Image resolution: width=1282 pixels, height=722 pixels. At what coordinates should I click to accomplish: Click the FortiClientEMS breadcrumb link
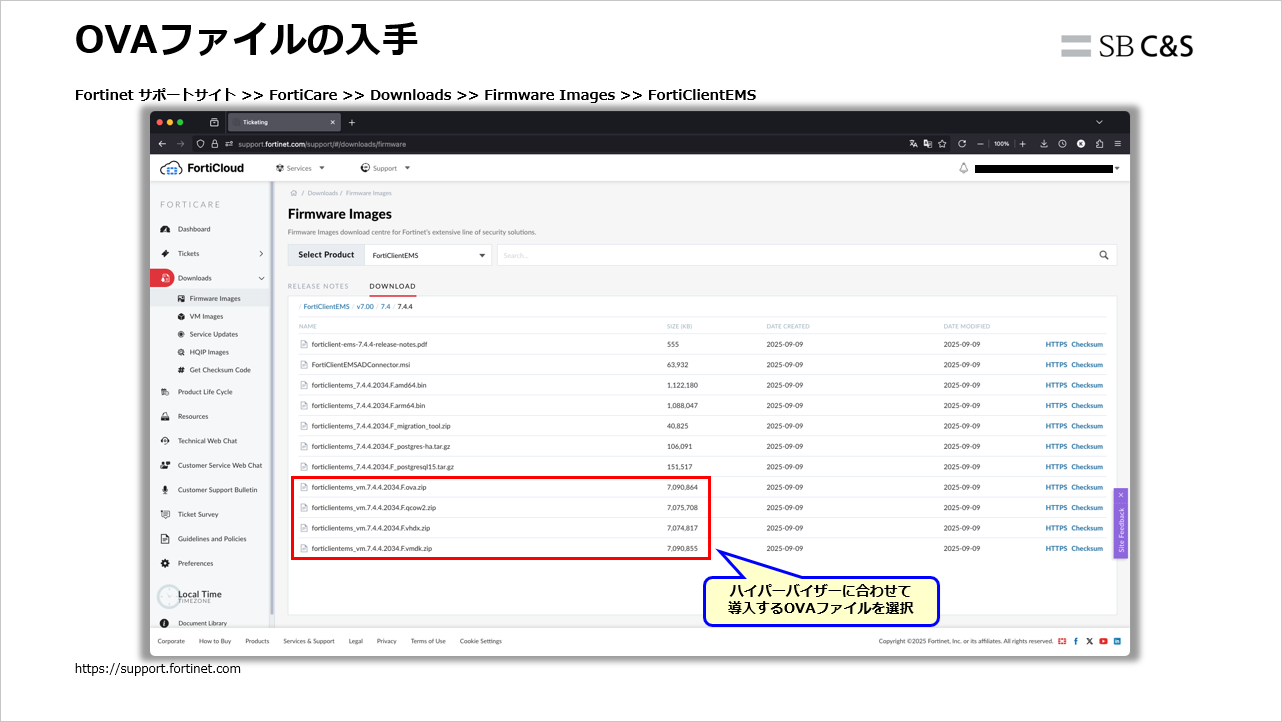click(326, 307)
